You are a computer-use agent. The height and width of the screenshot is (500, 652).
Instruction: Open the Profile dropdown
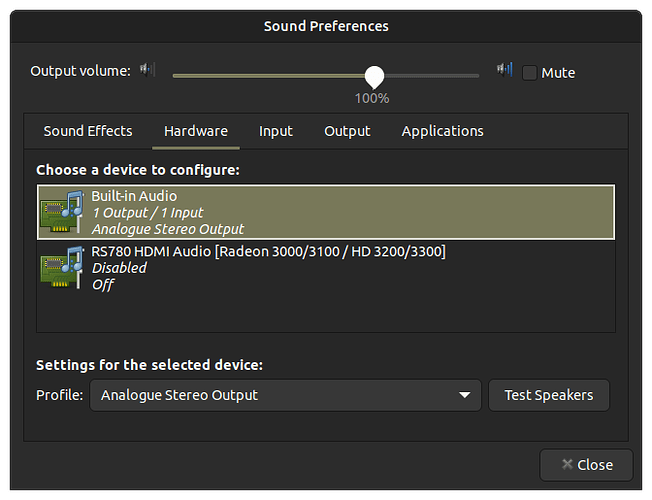tap(285, 395)
